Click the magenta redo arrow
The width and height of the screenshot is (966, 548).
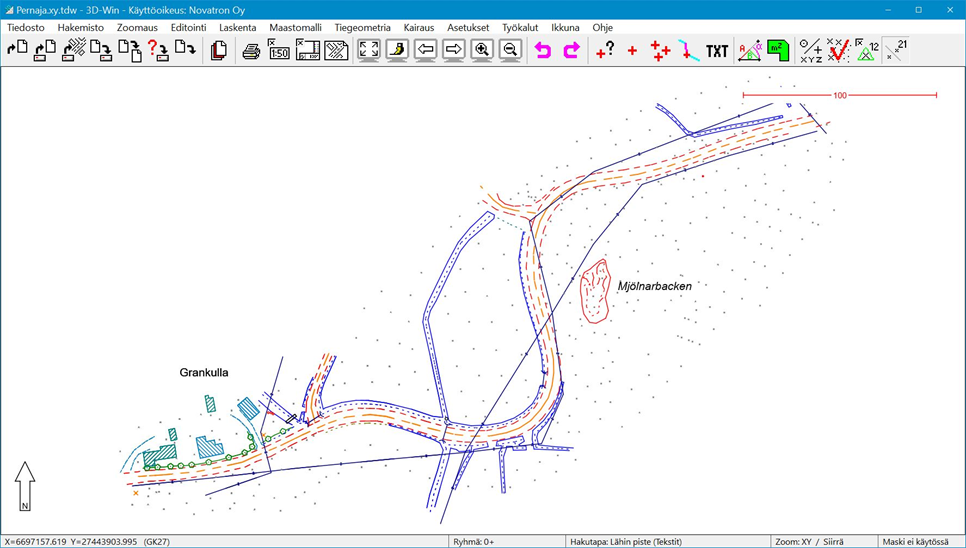click(x=571, y=50)
